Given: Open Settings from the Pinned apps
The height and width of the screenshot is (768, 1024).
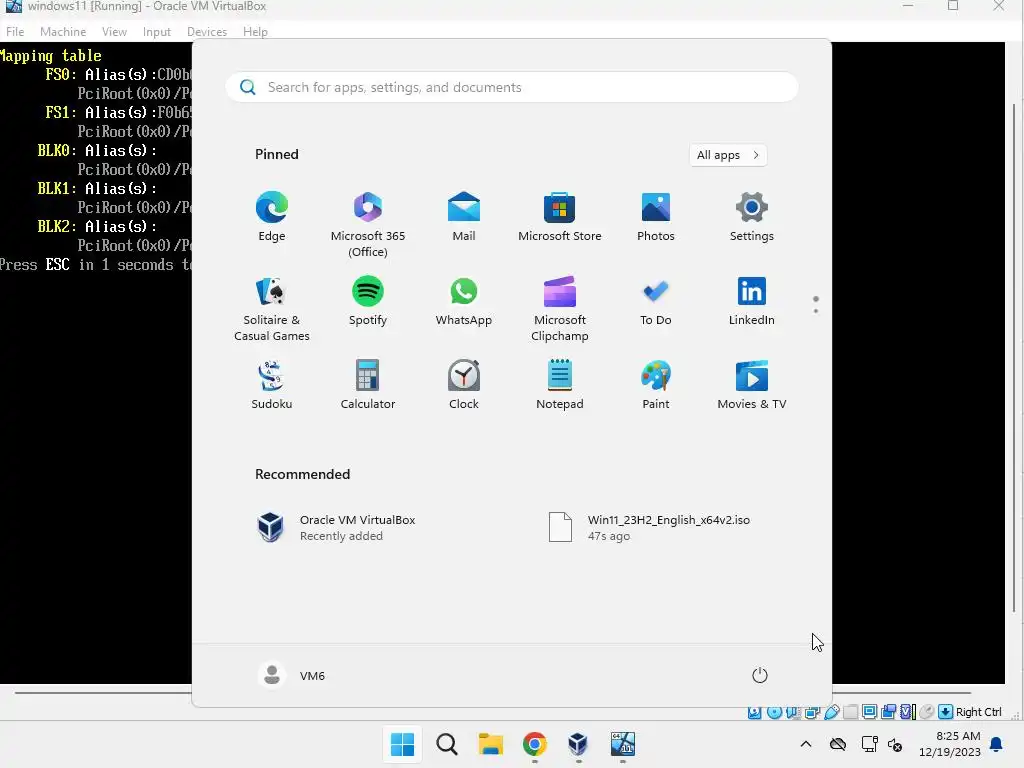Looking at the screenshot, I should 752,217.
